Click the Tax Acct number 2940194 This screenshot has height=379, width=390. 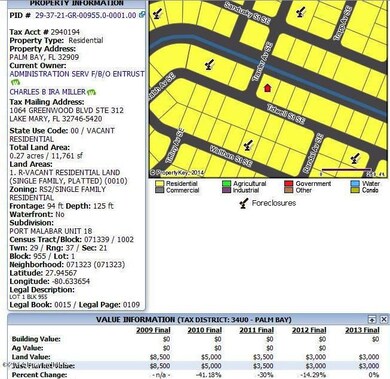(x=65, y=32)
